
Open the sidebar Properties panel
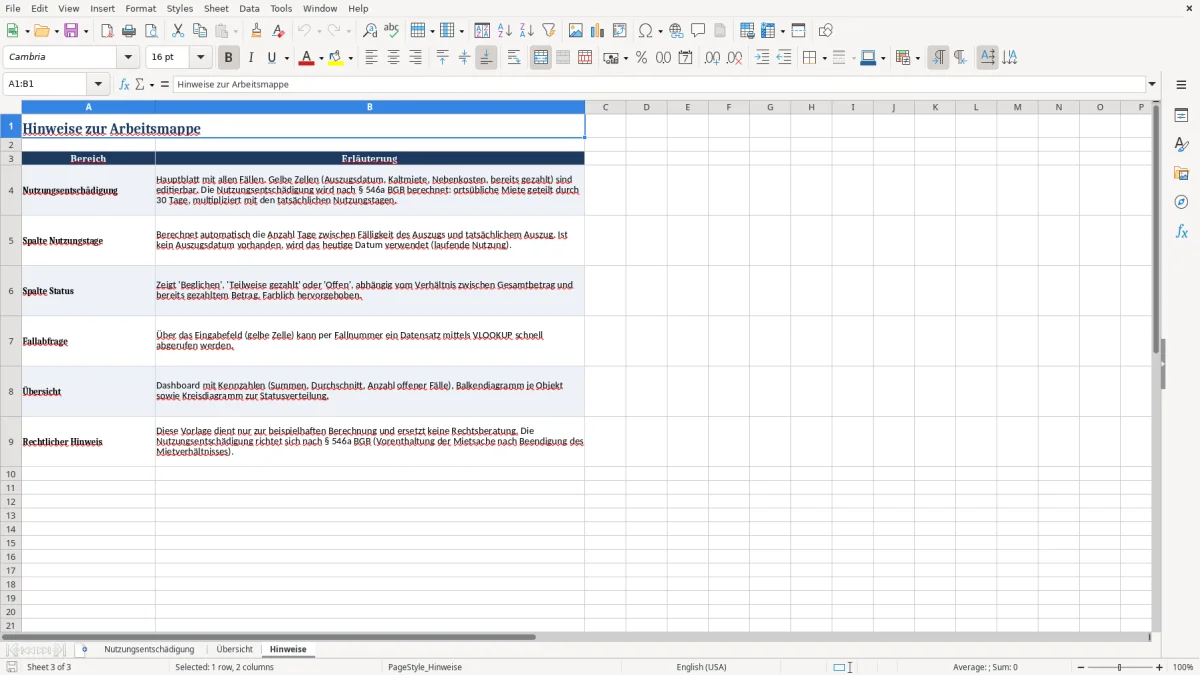point(1181,116)
